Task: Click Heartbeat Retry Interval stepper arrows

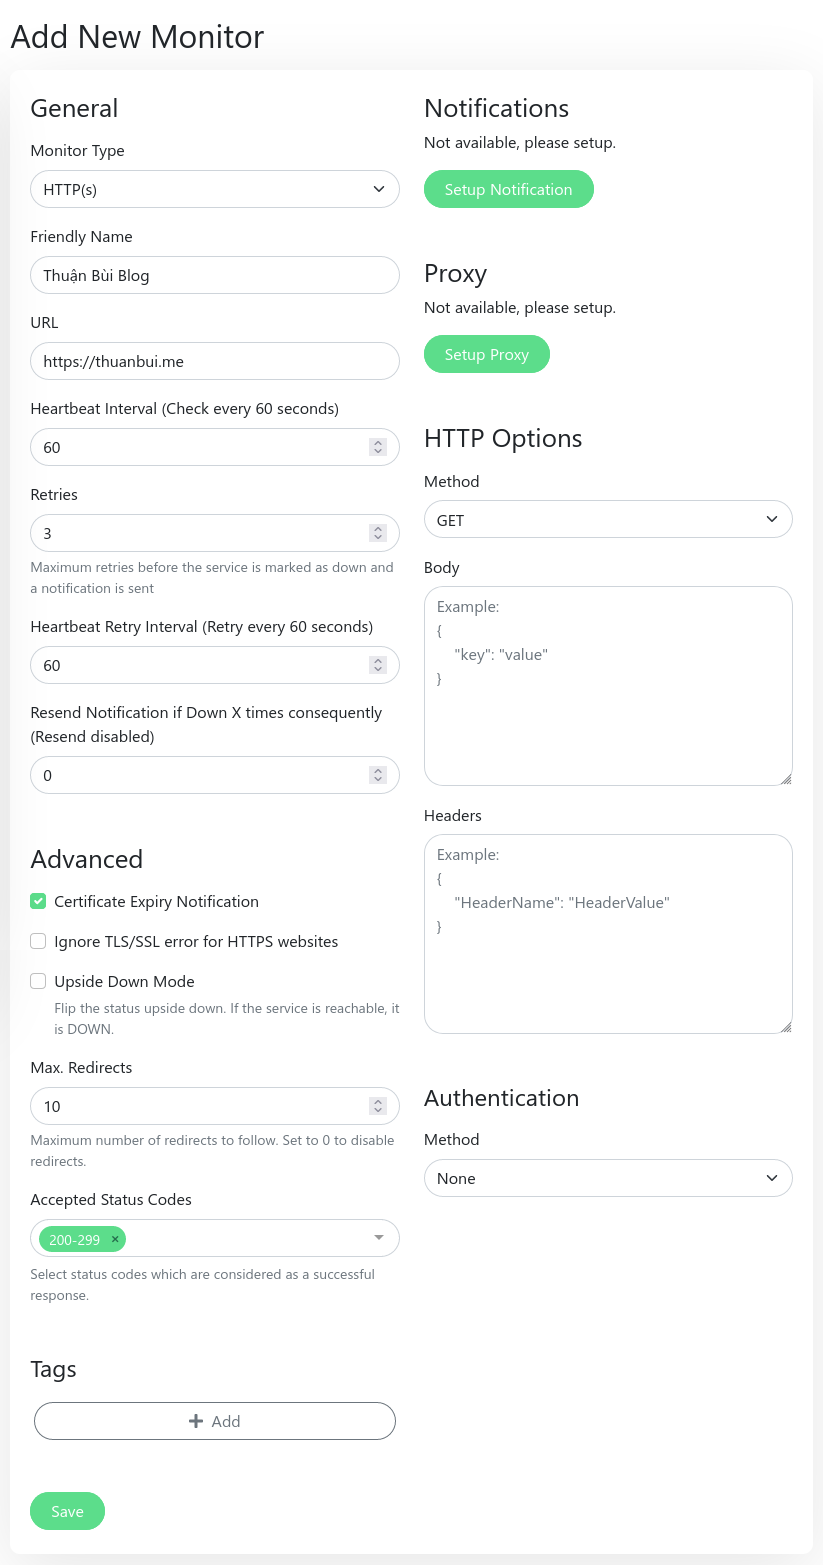Action: [x=377, y=665]
